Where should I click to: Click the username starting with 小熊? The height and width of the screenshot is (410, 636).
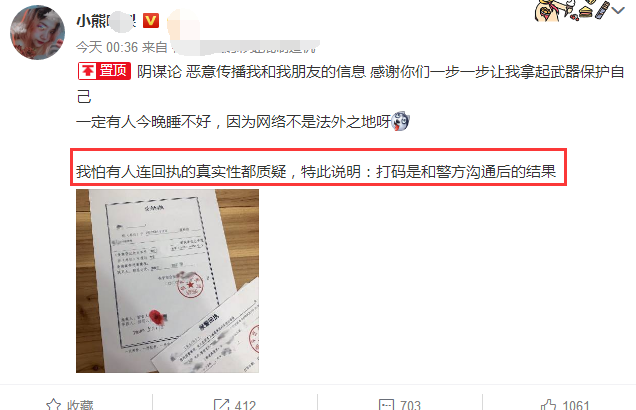[x=106, y=21]
